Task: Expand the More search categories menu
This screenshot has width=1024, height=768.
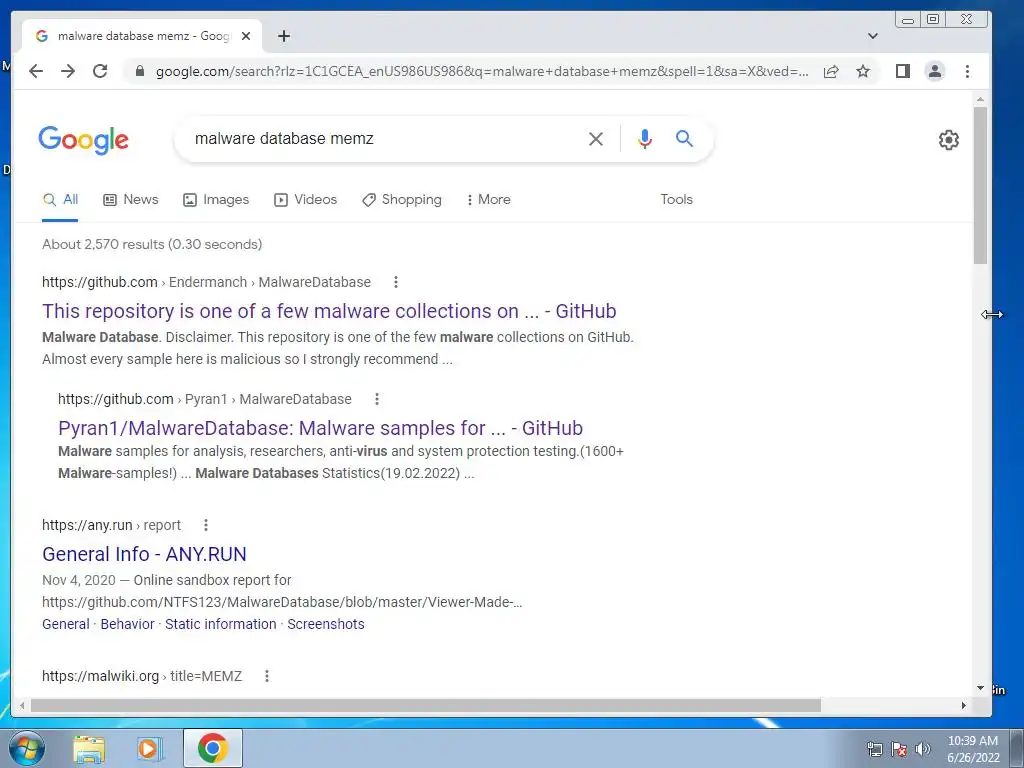Action: [x=488, y=200]
